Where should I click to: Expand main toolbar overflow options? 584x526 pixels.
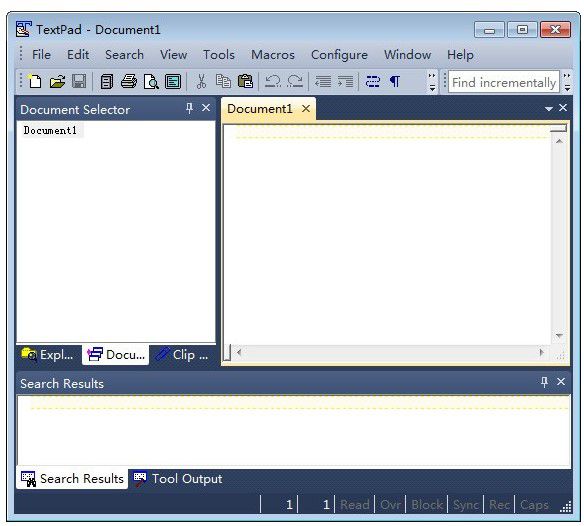coord(432,82)
